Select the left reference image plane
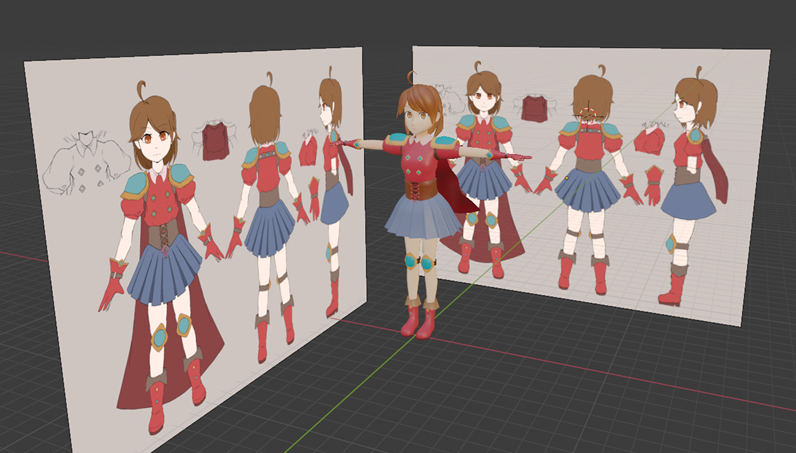The height and width of the screenshot is (453, 796). point(197,249)
